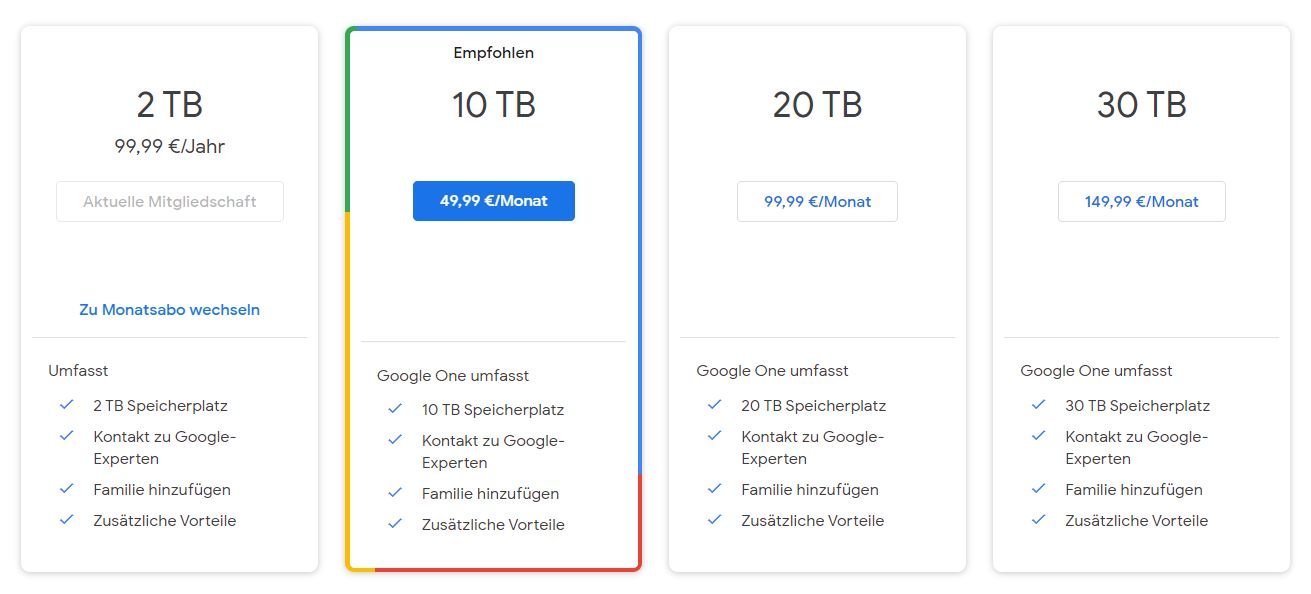Click checkmark next to Familie hinzufügen in 2 TB card
Screen dimensions: 1311x594
67,489
